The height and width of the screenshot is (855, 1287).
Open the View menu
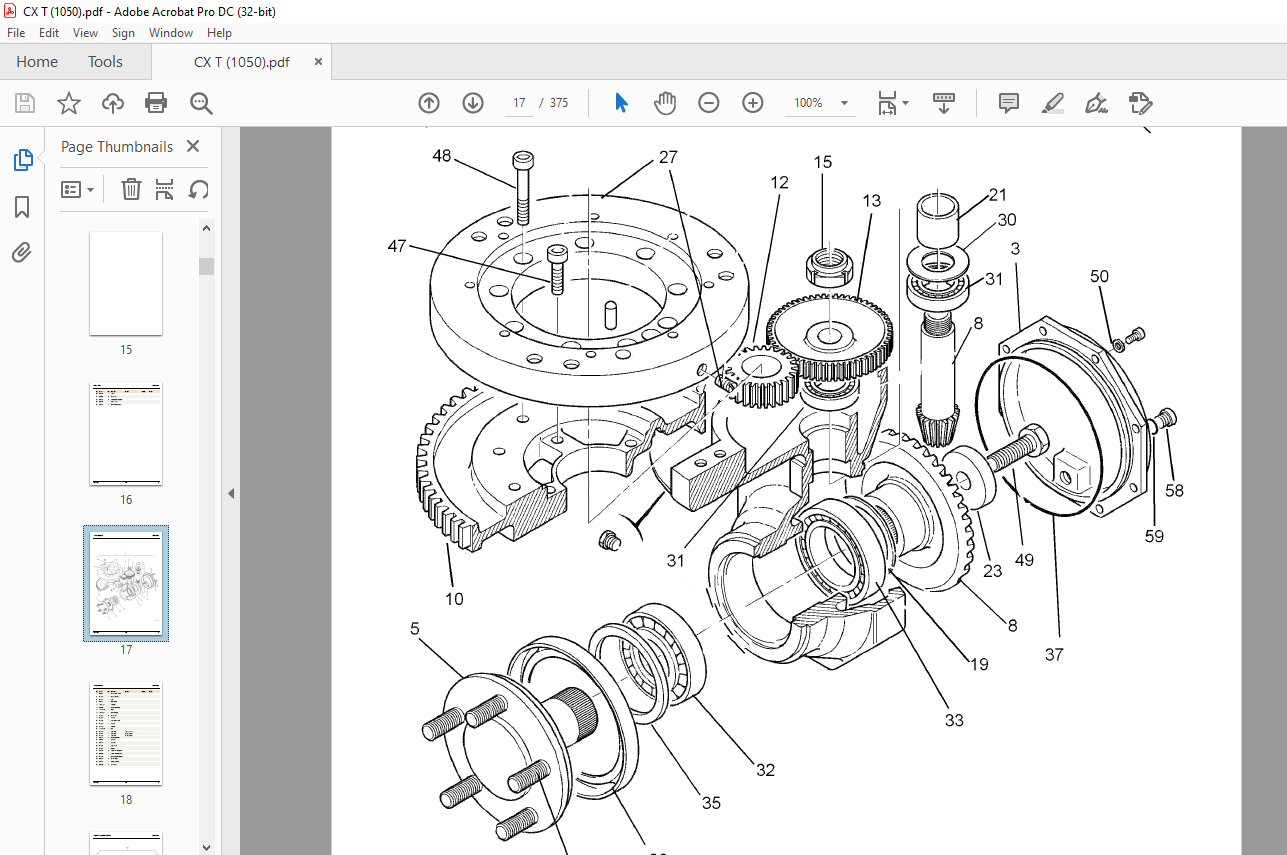click(x=86, y=33)
